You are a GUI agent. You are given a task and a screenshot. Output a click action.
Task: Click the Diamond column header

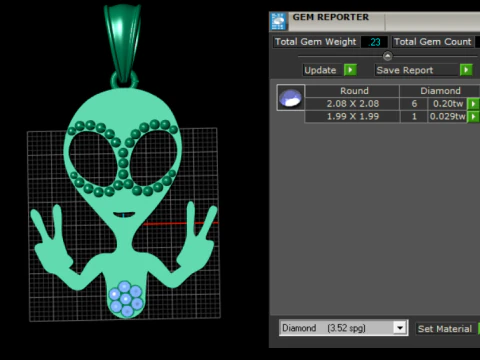(x=440, y=91)
